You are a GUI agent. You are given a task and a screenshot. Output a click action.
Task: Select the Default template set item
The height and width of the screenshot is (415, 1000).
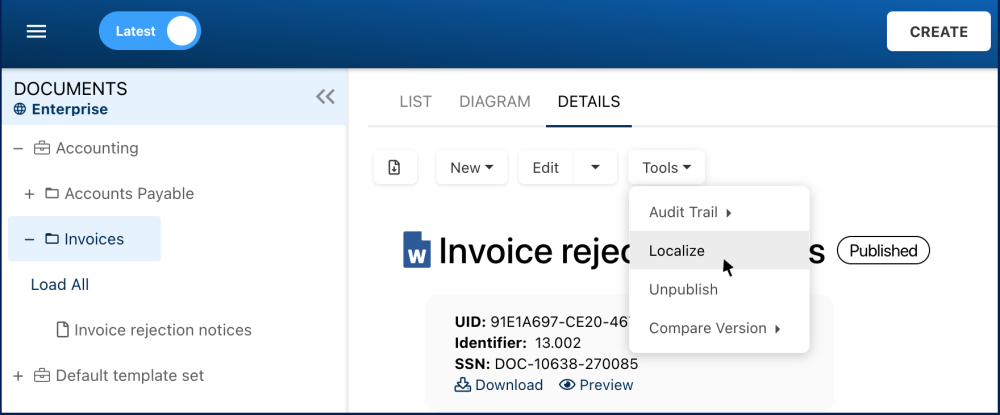130,375
